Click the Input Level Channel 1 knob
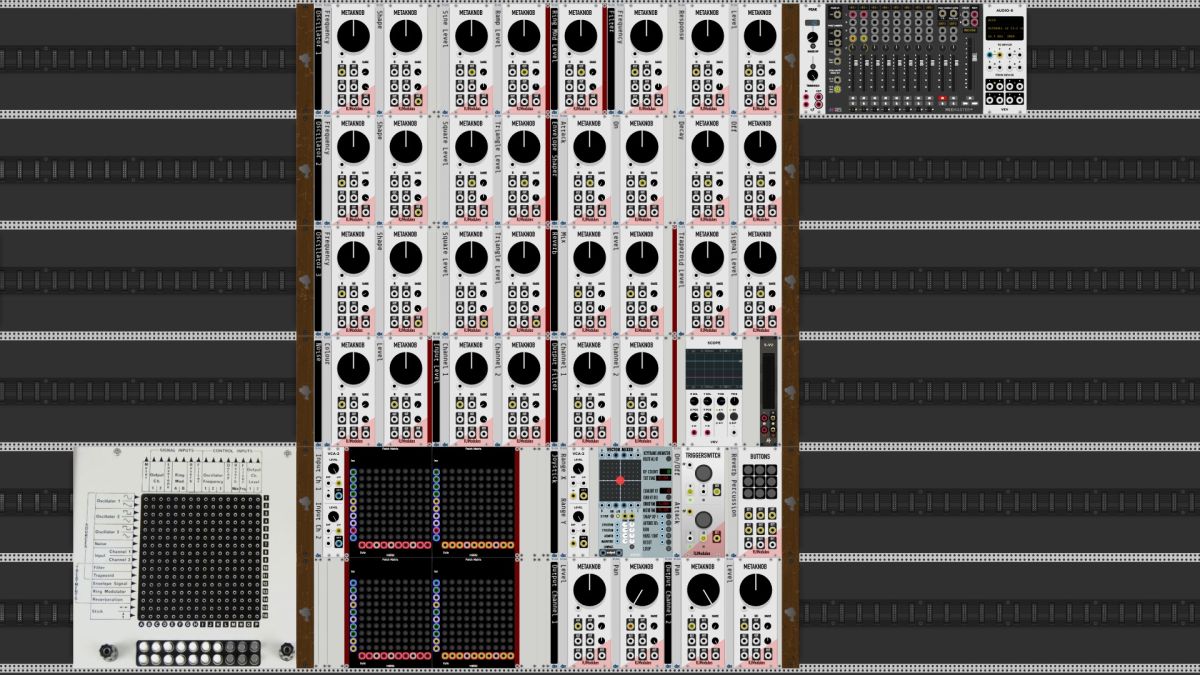The height and width of the screenshot is (675, 1200). pyautogui.click(x=471, y=369)
